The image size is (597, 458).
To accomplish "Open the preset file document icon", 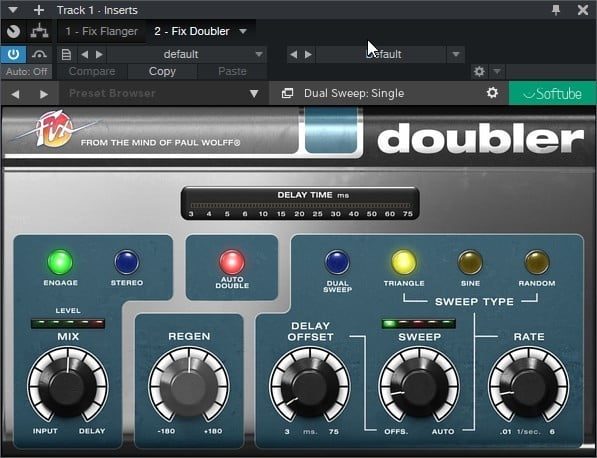I will (66, 54).
